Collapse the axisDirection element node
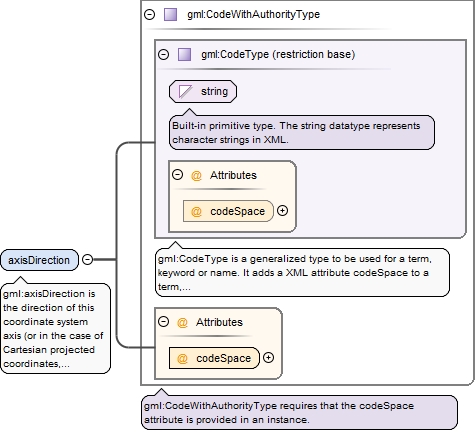Viewport: 476px width, 433px height. (x=87, y=259)
